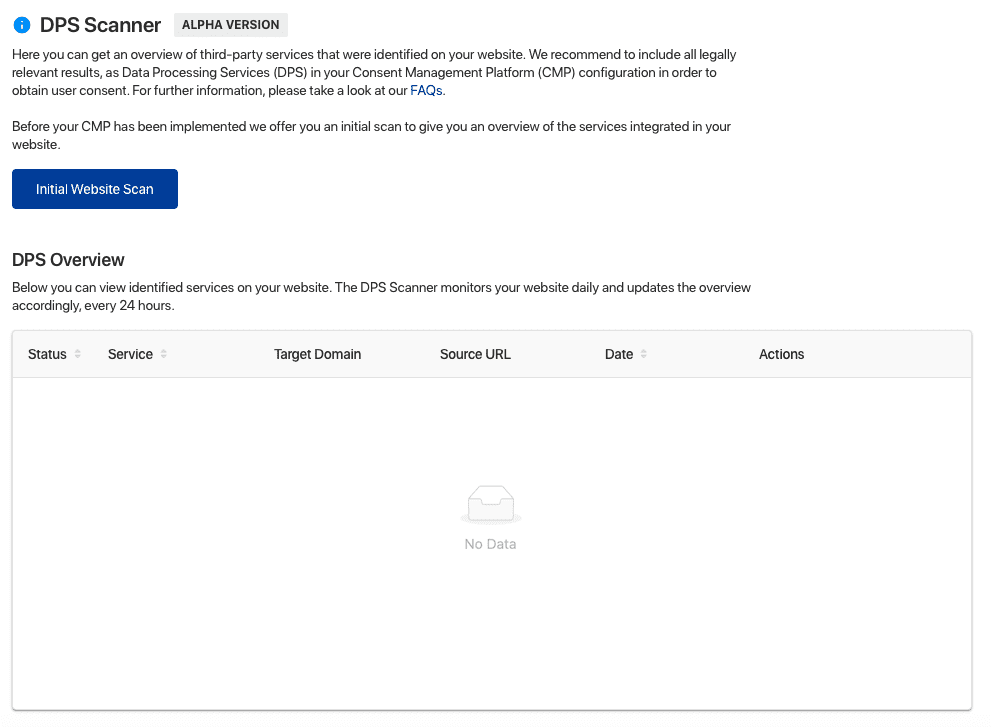The height and width of the screenshot is (727, 991).
Task: Click the Service column header label
Action: pyautogui.click(x=130, y=354)
